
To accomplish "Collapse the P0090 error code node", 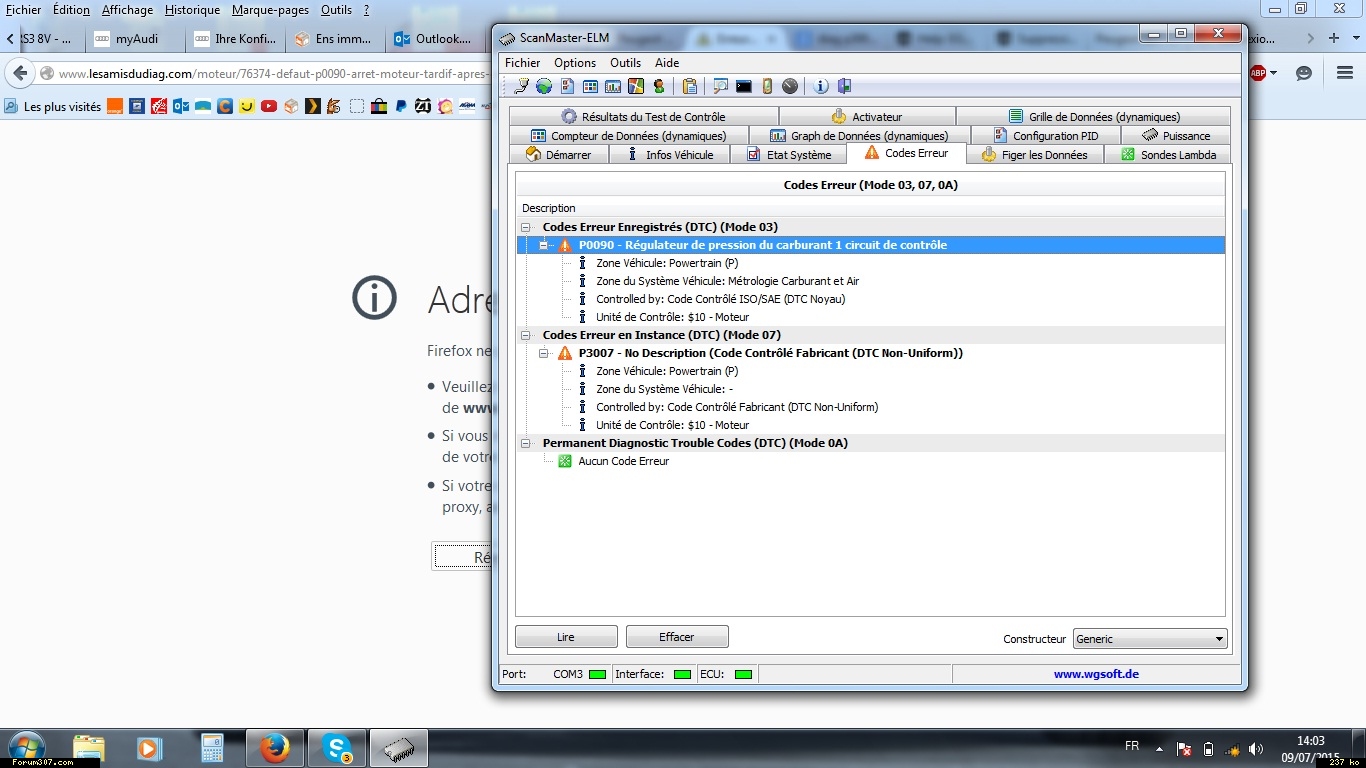I will (544, 245).
